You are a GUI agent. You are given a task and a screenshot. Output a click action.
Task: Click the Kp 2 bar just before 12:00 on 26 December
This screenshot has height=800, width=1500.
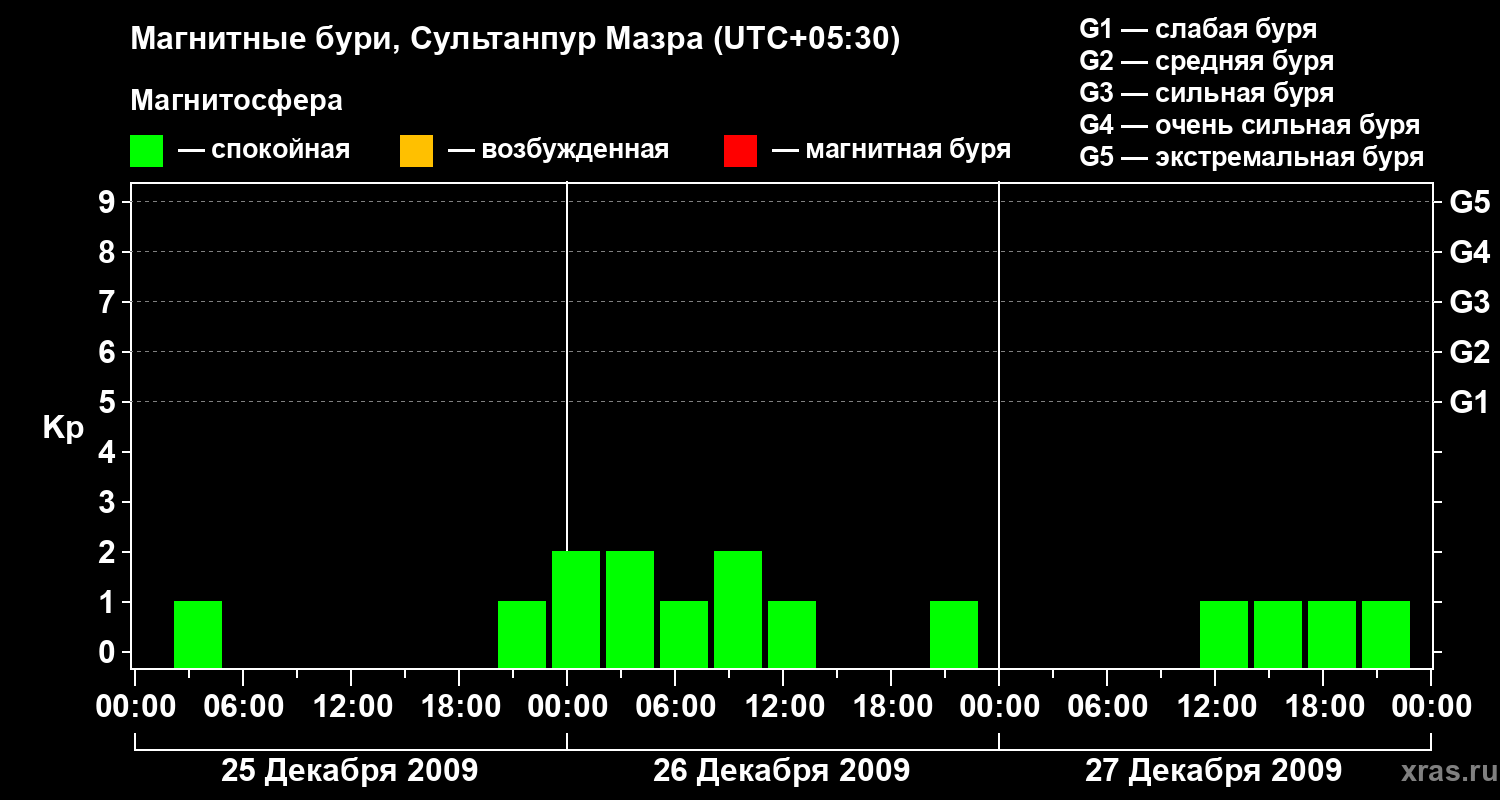pos(738,609)
